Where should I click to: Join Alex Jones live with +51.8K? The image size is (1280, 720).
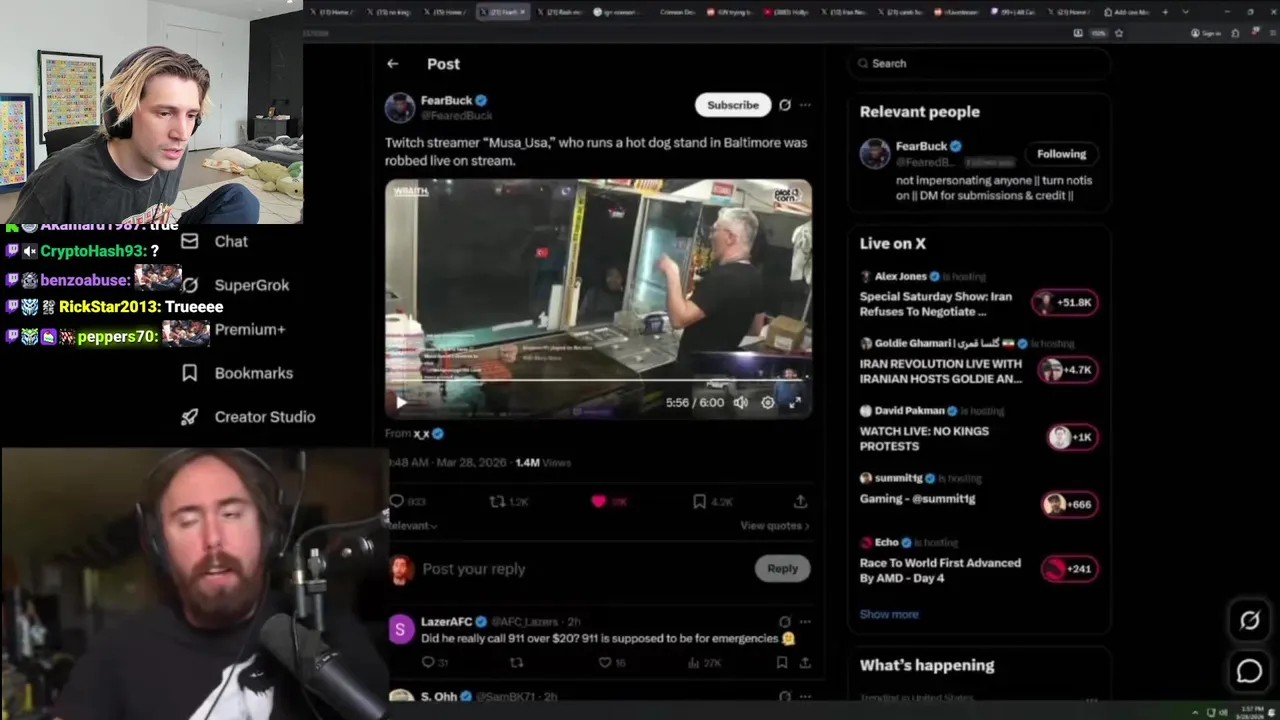click(x=1067, y=302)
